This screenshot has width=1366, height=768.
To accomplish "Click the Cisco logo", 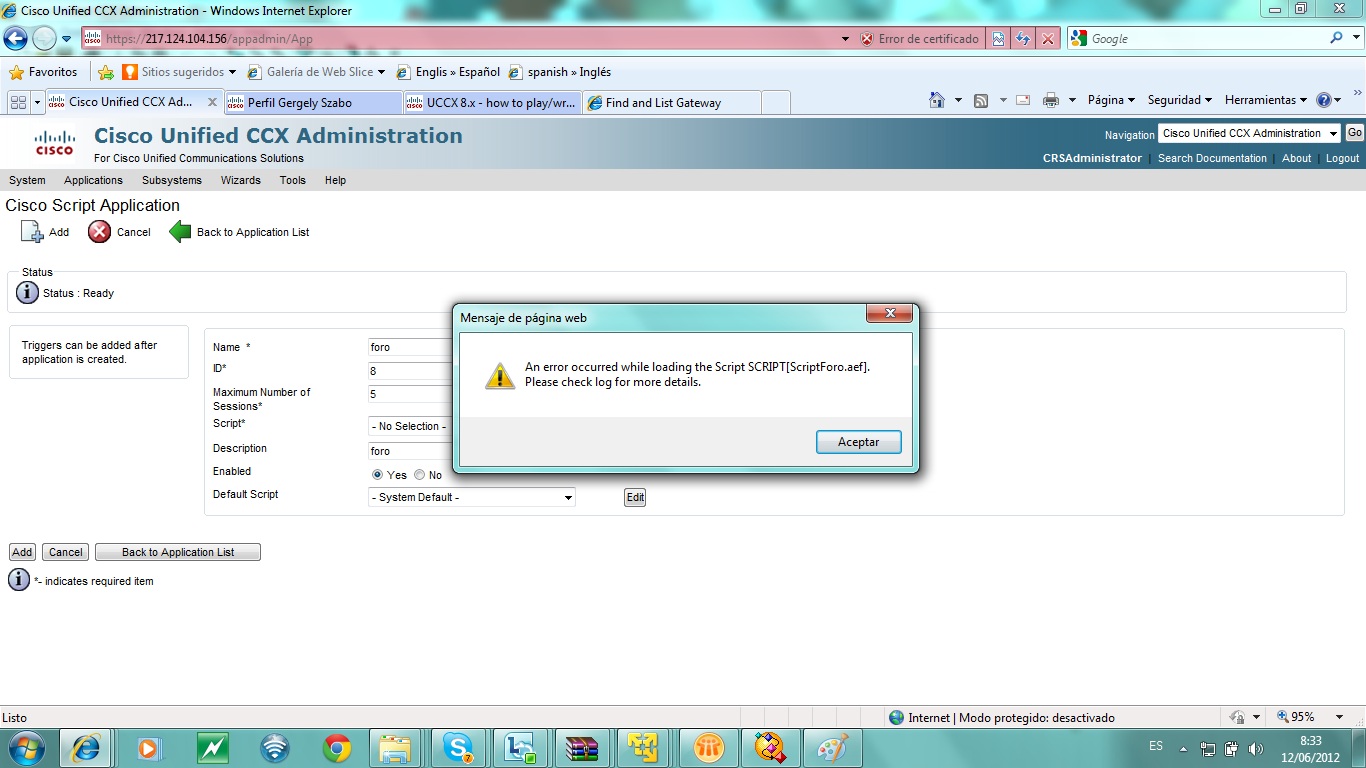I will tap(54, 143).
